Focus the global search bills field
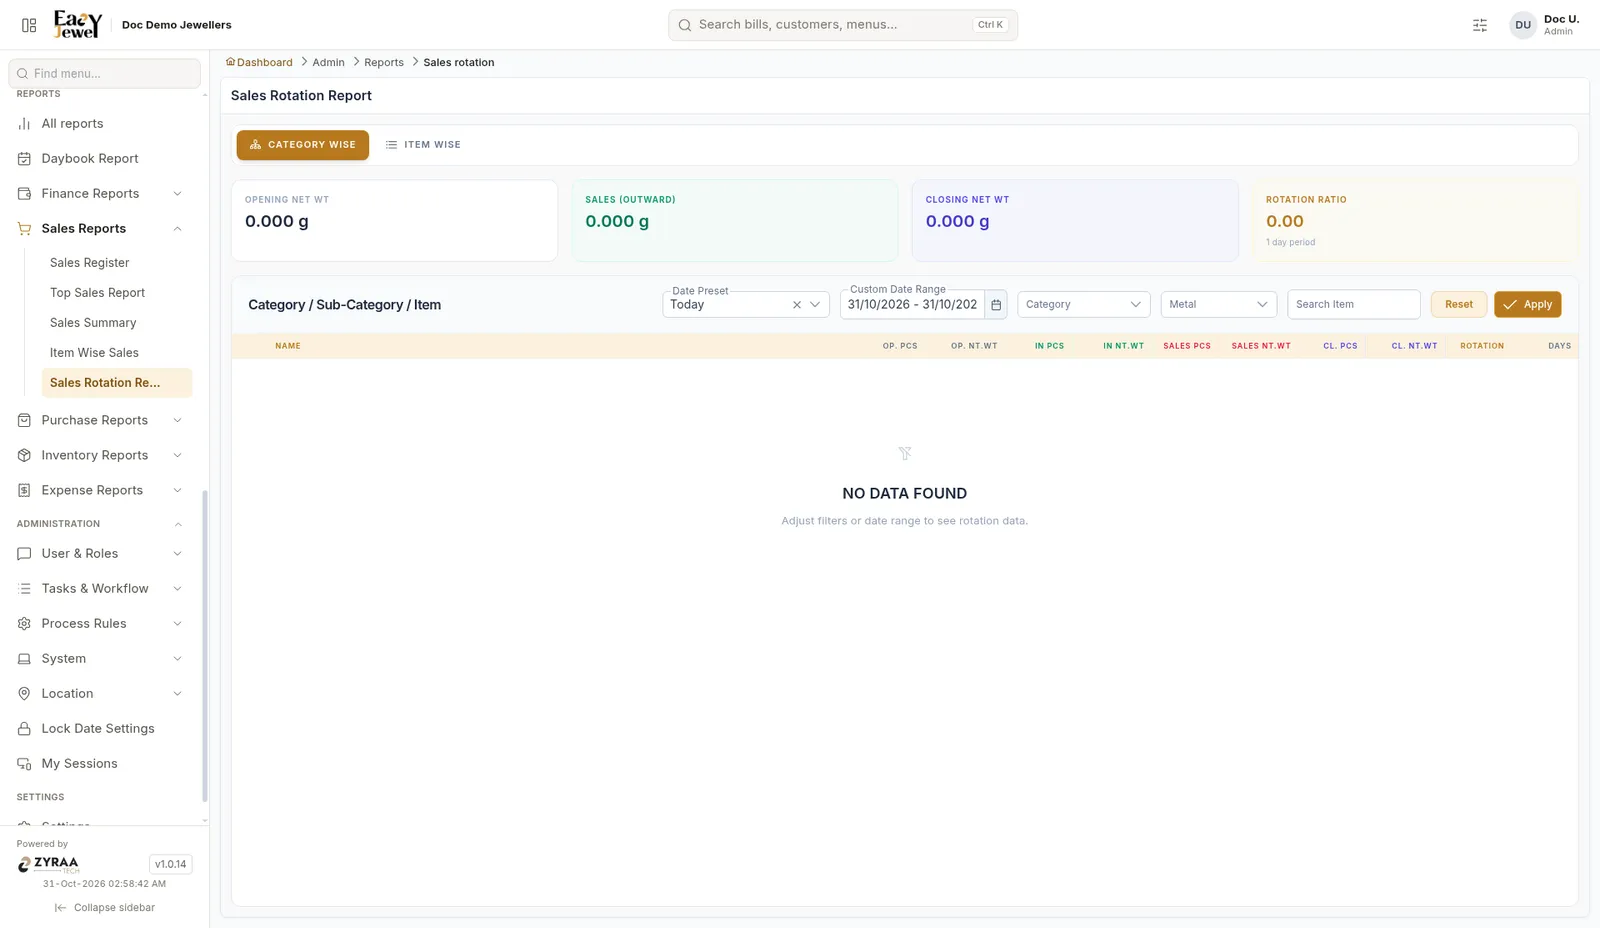This screenshot has height=928, width=1600. [843, 25]
